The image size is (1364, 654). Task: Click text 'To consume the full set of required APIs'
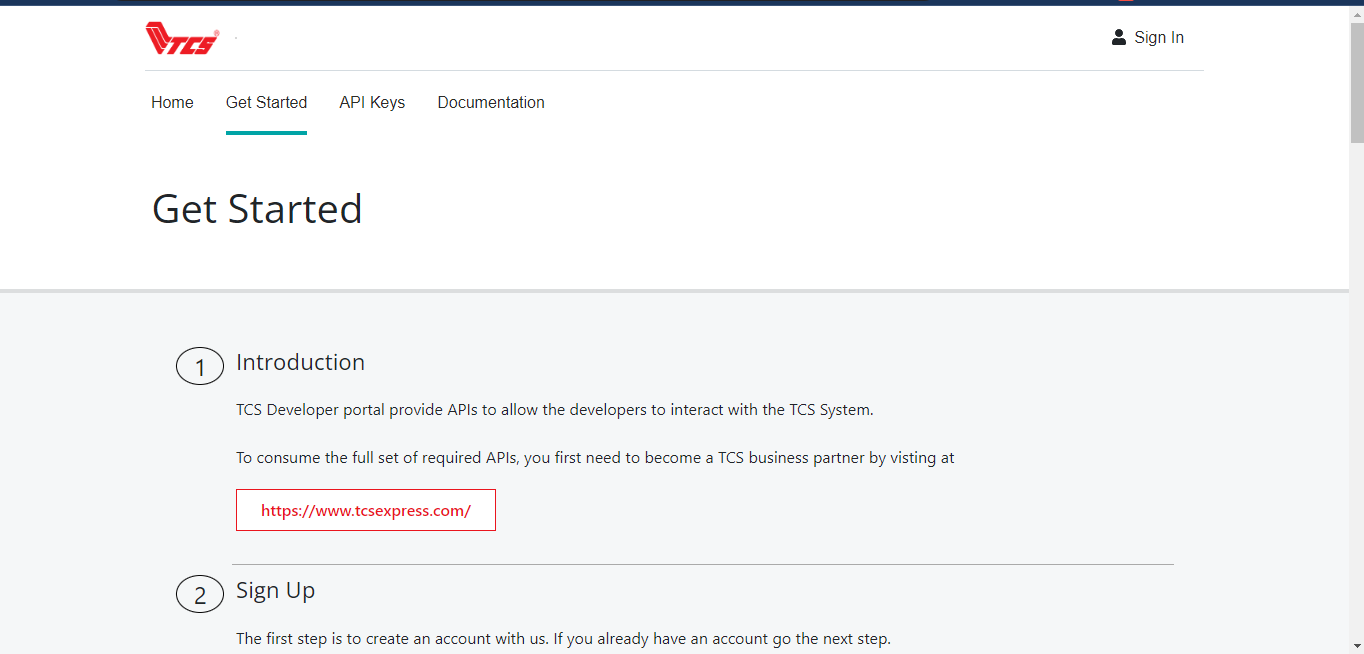(x=377, y=458)
